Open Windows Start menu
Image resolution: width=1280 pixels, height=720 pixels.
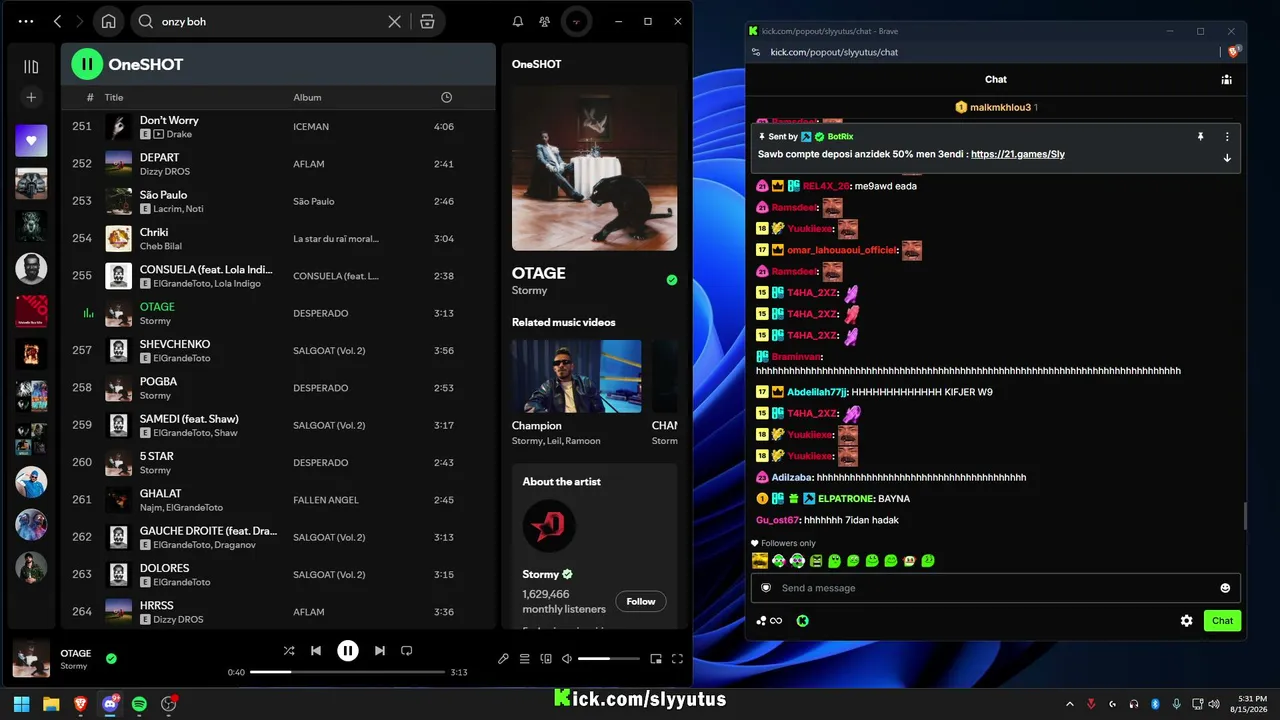pos(21,704)
